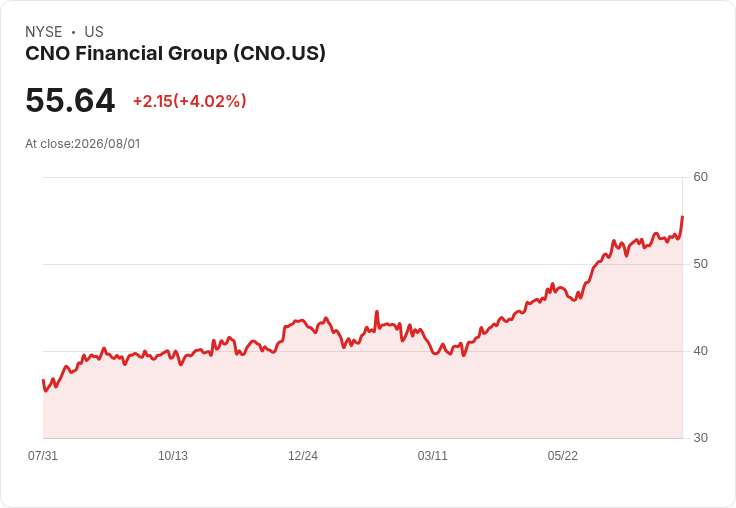
Task: Click the At close:2026/08/01 date text
Action: tap(83, 144)
